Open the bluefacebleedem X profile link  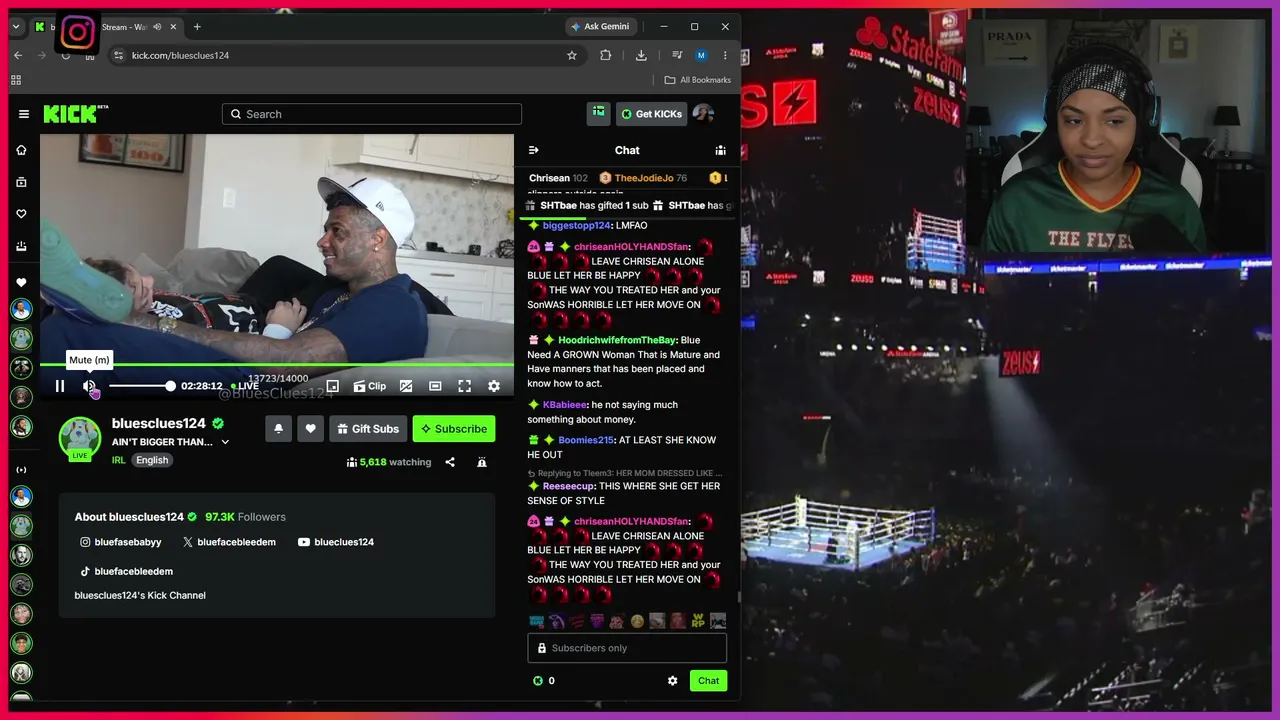(229, 542)
